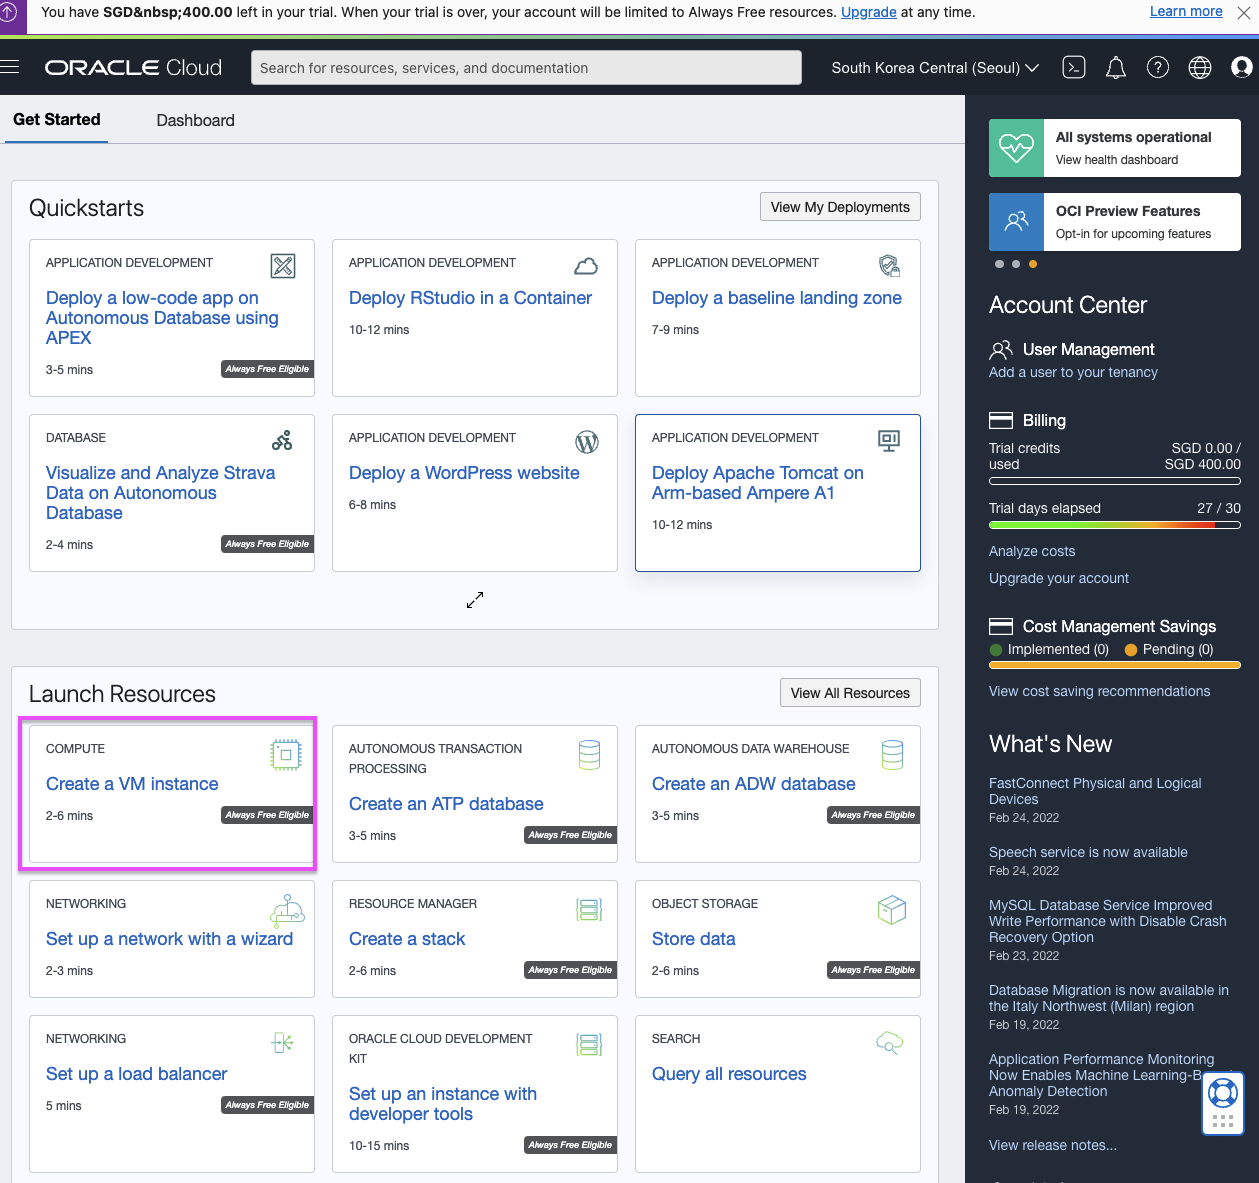This screenshot has width=1259, height=1183.
Task: Open the help question mark menu
Action: click(x=1158, y=67)
